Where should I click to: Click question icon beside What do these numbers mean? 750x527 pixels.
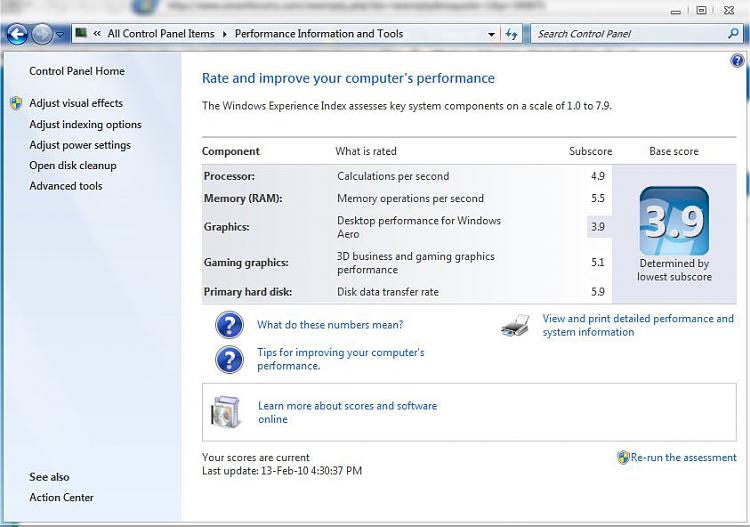point(230,325)
